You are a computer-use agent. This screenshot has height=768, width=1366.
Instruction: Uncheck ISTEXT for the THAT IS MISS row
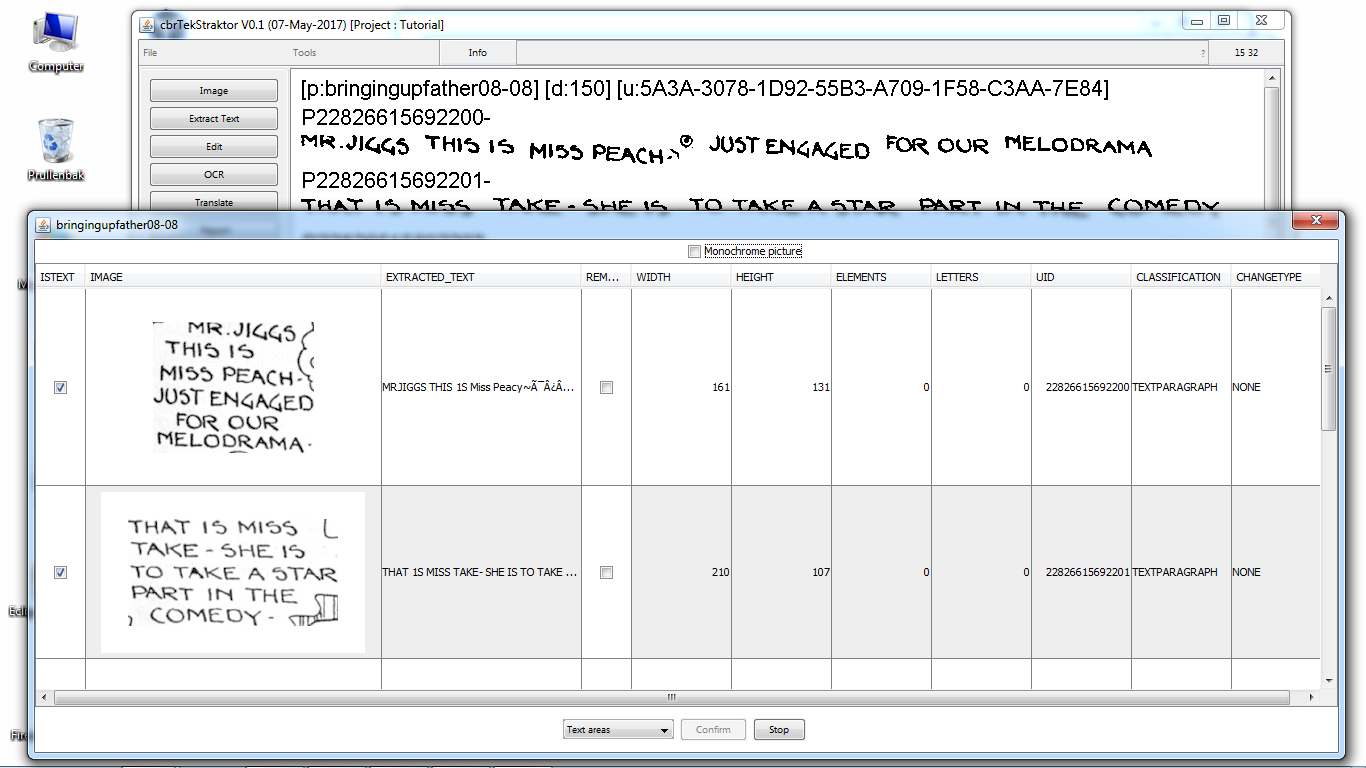click(x=60, y=572)
